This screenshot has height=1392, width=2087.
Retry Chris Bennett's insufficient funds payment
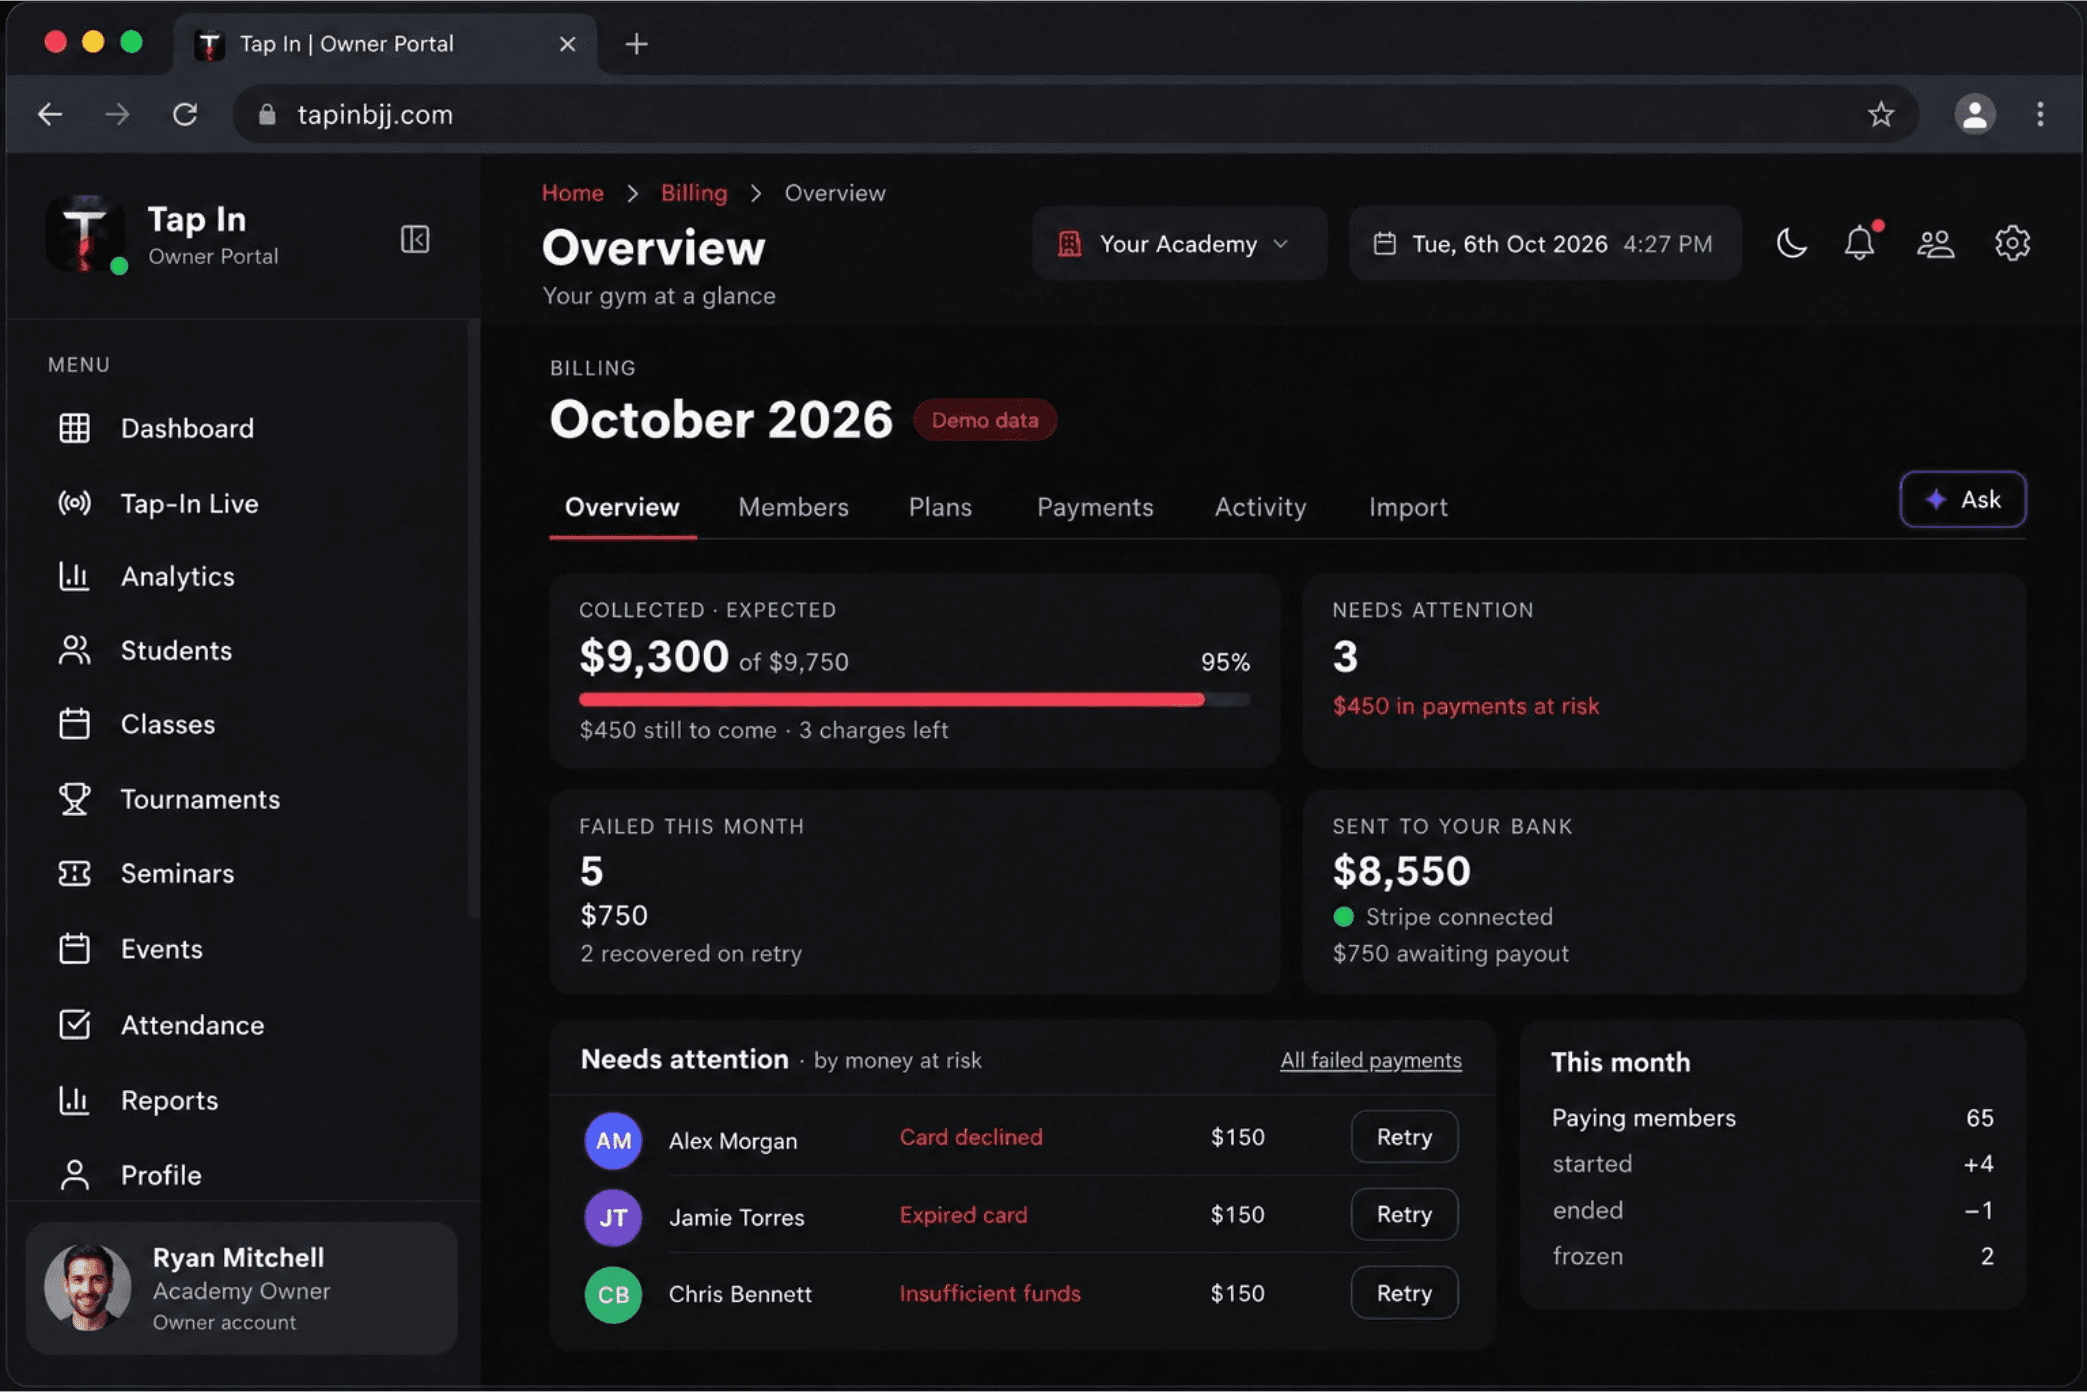click(1404, 1293)
